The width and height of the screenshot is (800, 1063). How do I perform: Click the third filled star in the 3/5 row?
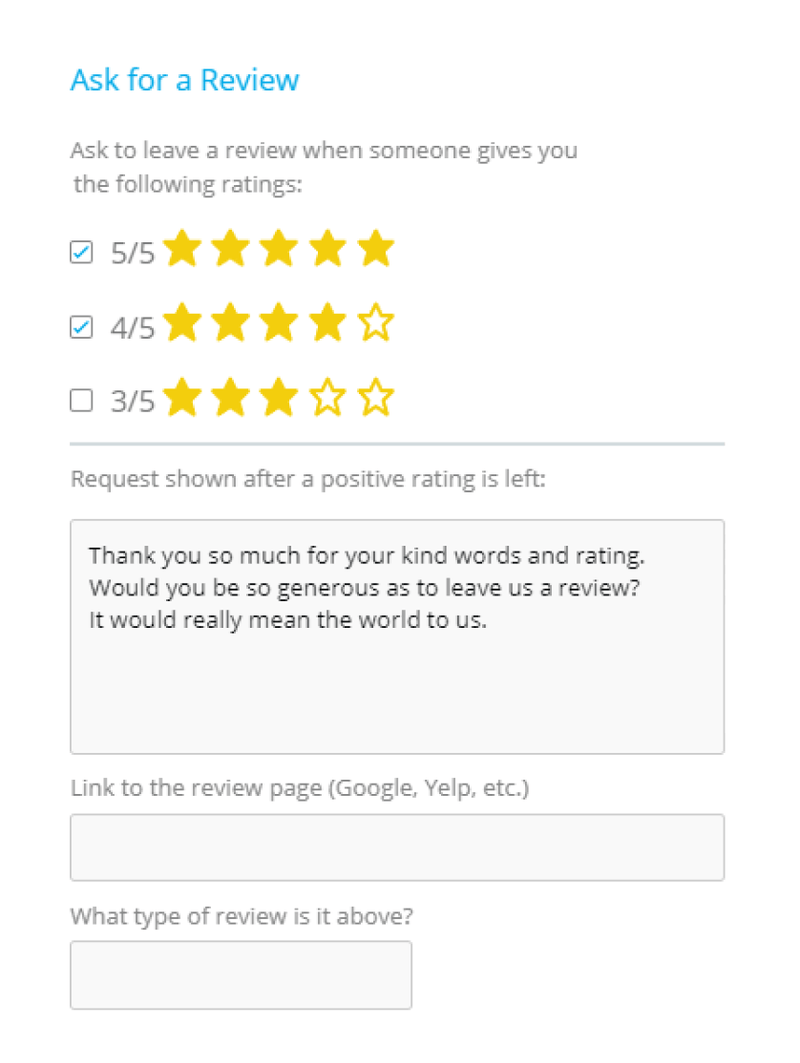point(279,397)
